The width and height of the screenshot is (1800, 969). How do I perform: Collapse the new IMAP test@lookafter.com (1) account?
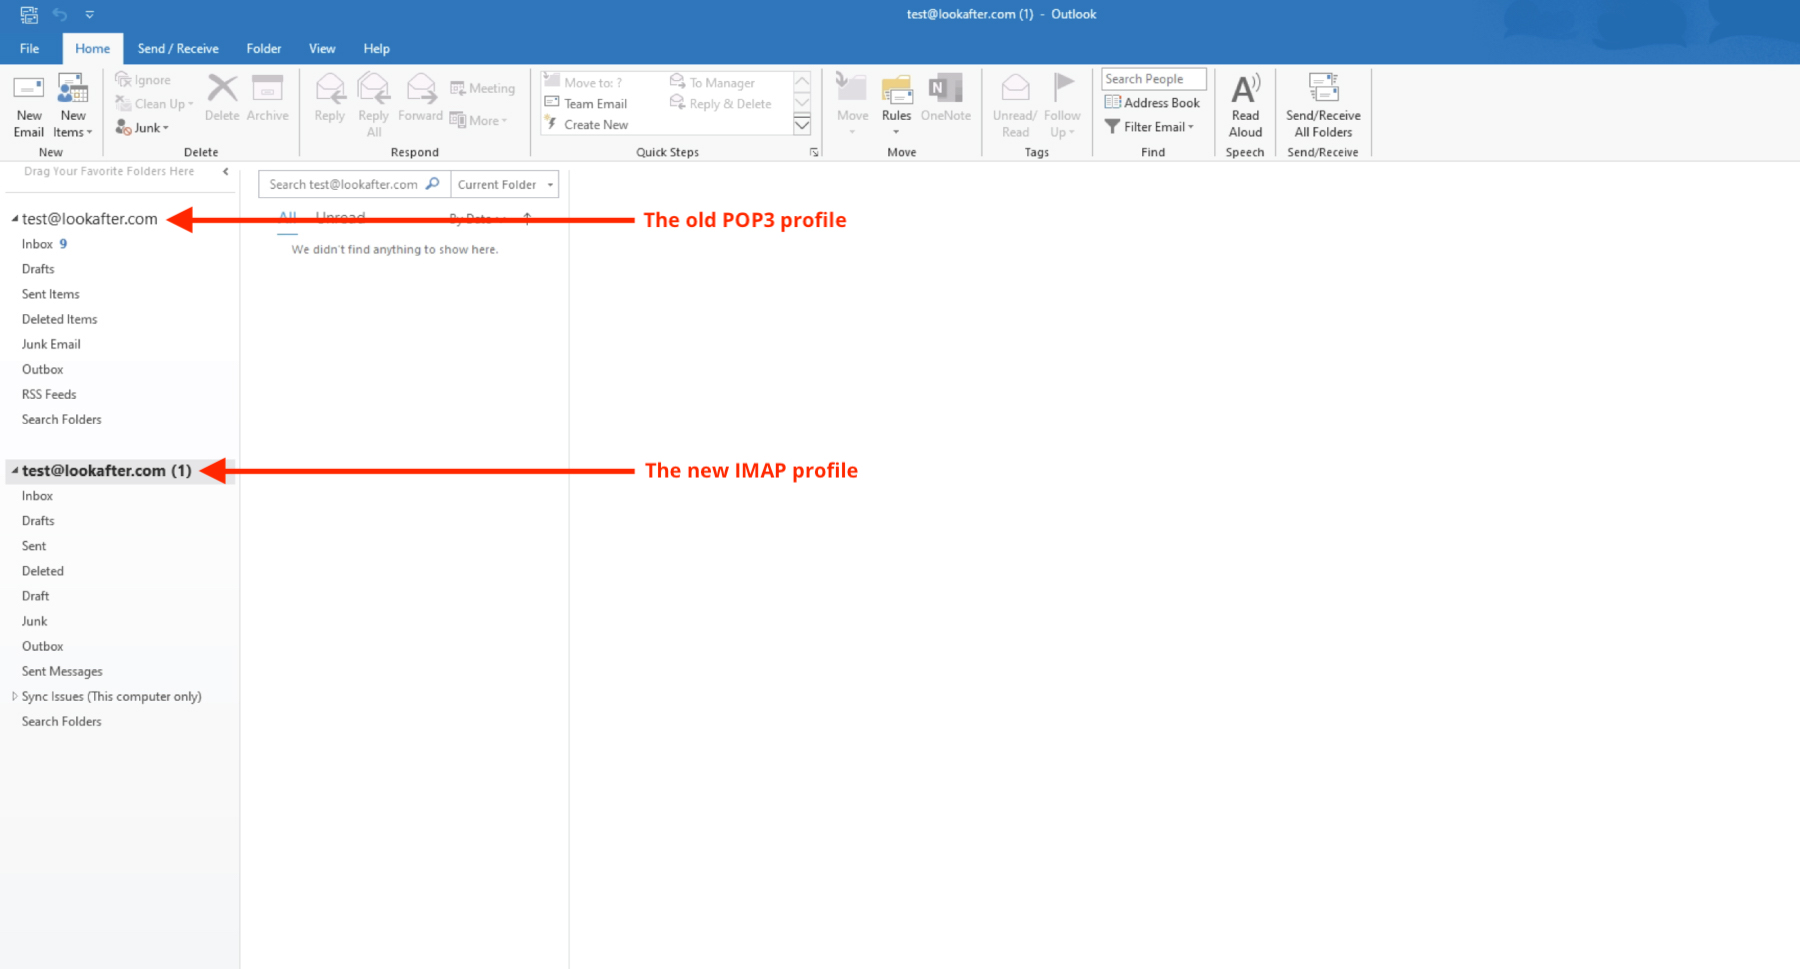pyautogui.click(x=14, y=470)
